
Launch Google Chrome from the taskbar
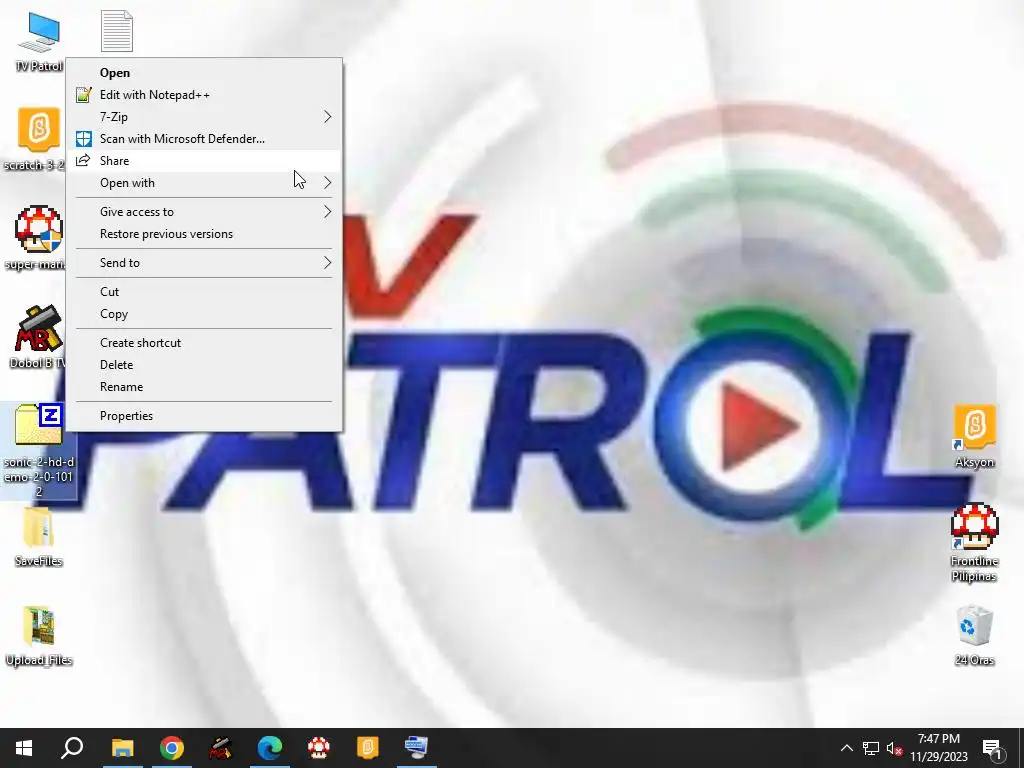click(x=172, y=748)
